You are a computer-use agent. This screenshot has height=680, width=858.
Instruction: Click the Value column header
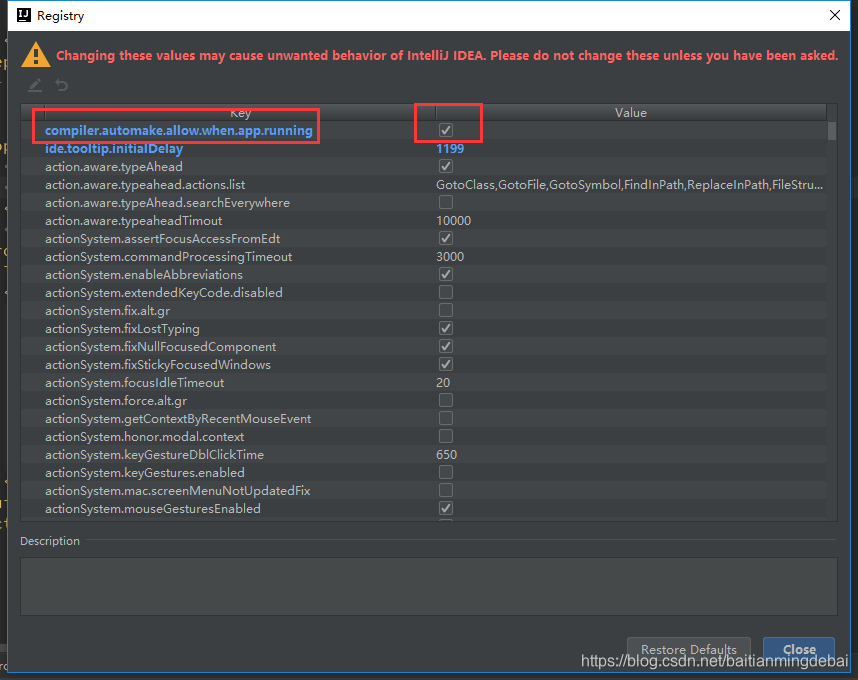pyautogui.click(x=630, y=113)
